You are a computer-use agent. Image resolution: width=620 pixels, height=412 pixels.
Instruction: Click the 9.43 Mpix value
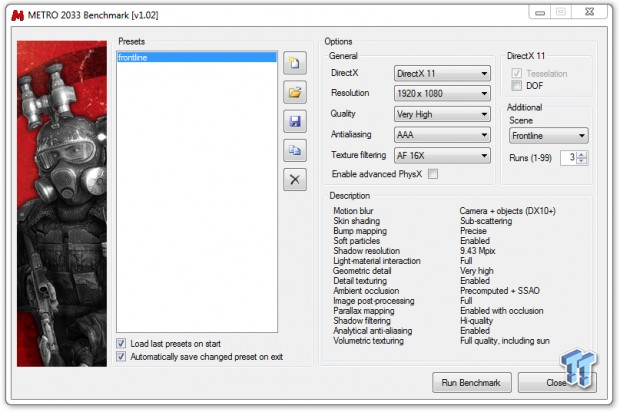point(478,251)
